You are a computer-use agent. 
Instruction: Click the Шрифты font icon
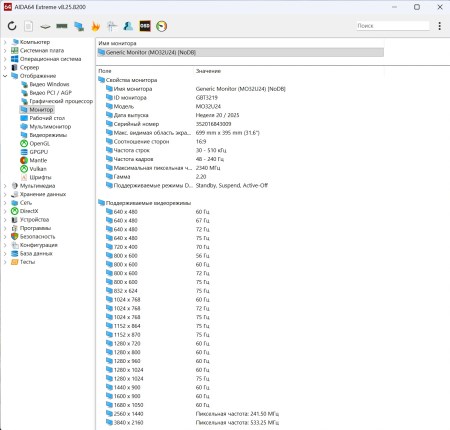click(x=24, y=177)
